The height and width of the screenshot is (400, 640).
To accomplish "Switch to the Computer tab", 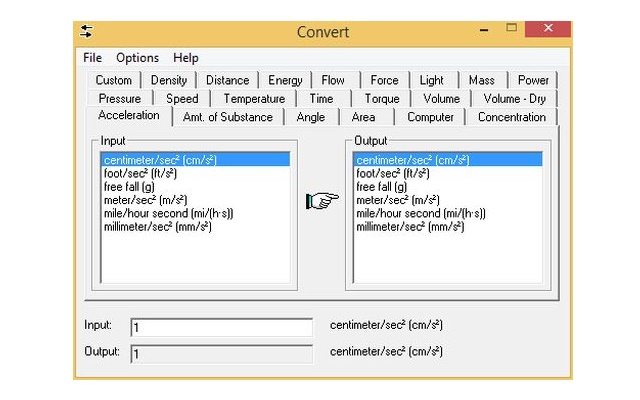I will pos(431,117).
